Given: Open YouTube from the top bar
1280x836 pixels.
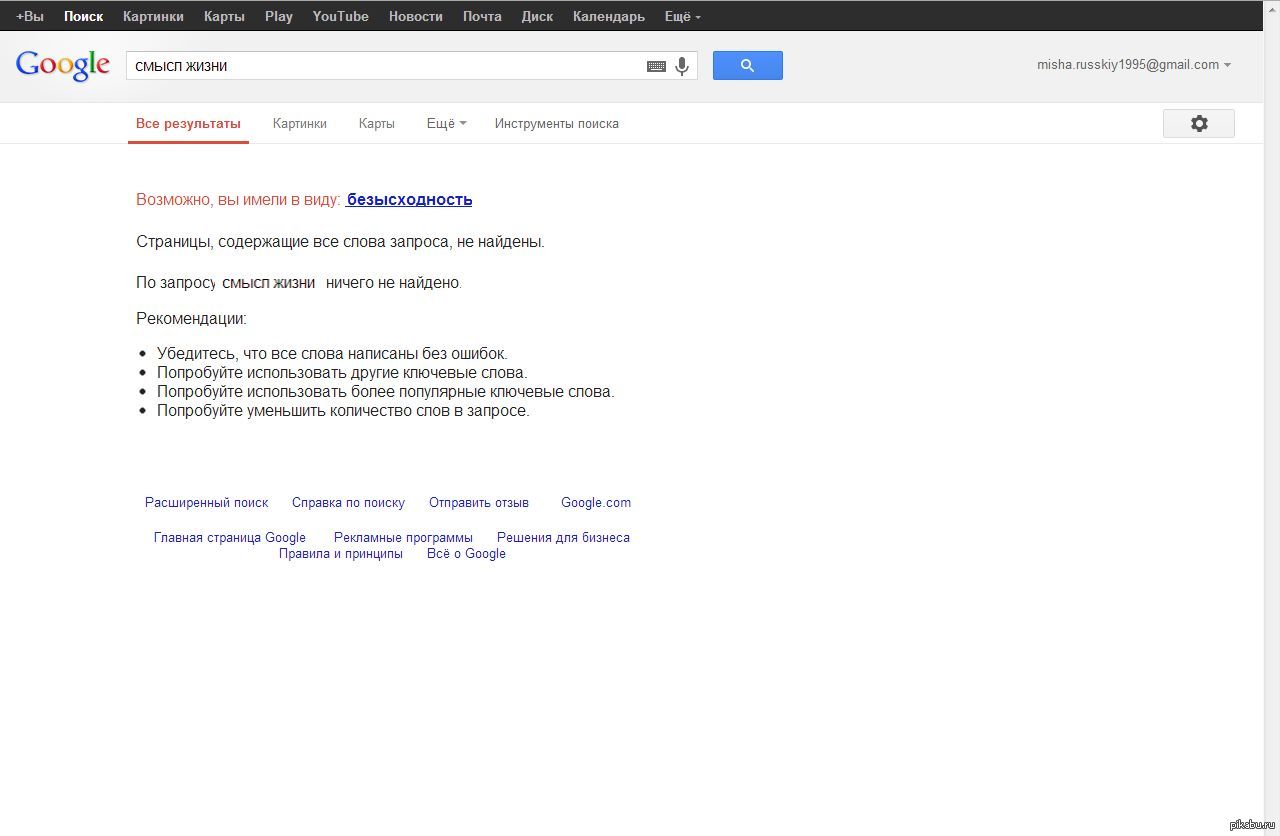Looking at the screenshot, I should pyautogui.click(x=340, y=16).
